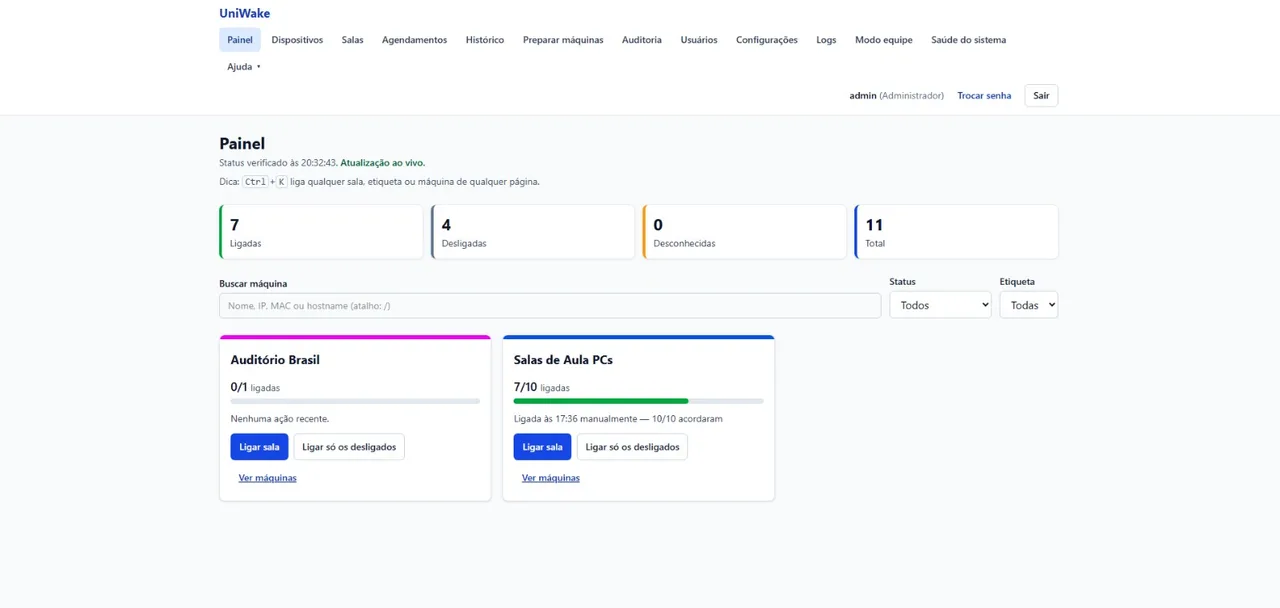Open the Dispositivos page

coord(297,40)
